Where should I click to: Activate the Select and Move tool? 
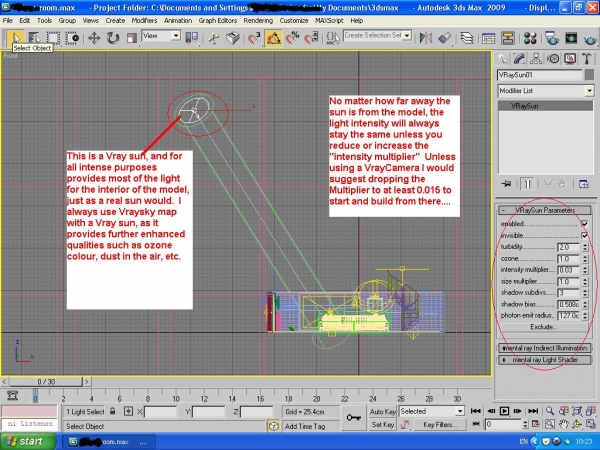(94, 38)
